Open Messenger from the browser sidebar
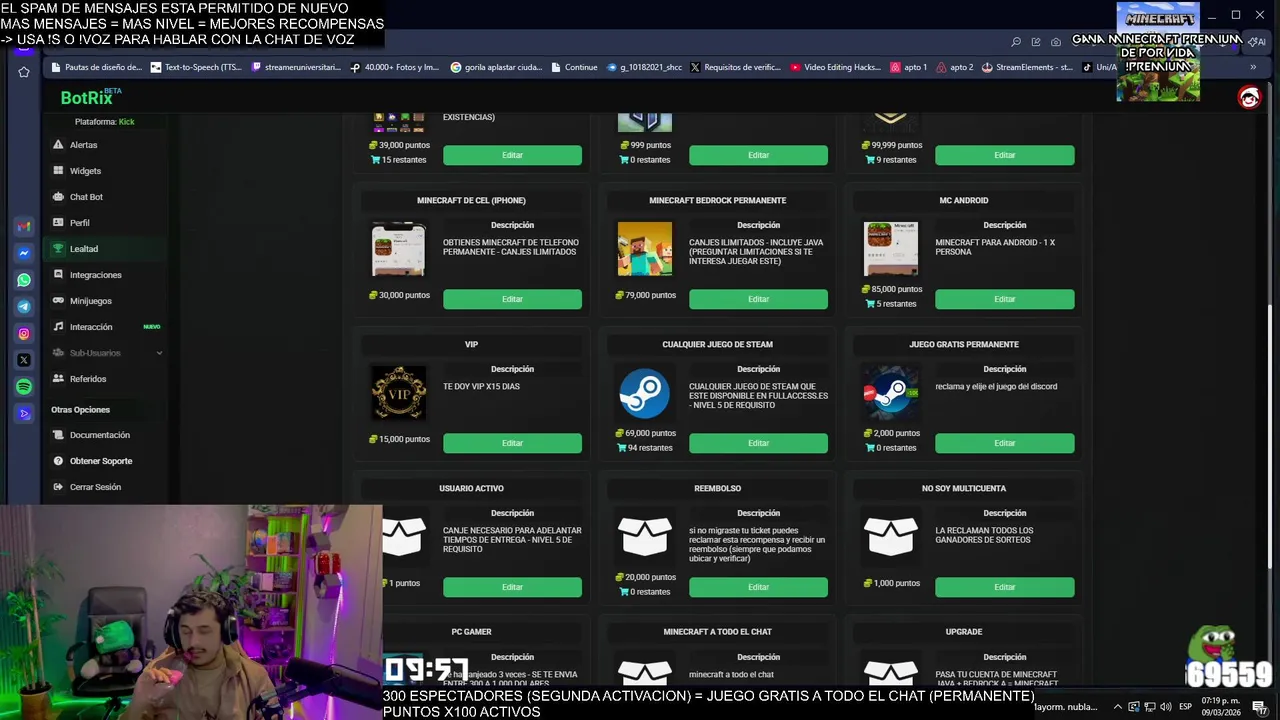 click(x=24, y=254)
